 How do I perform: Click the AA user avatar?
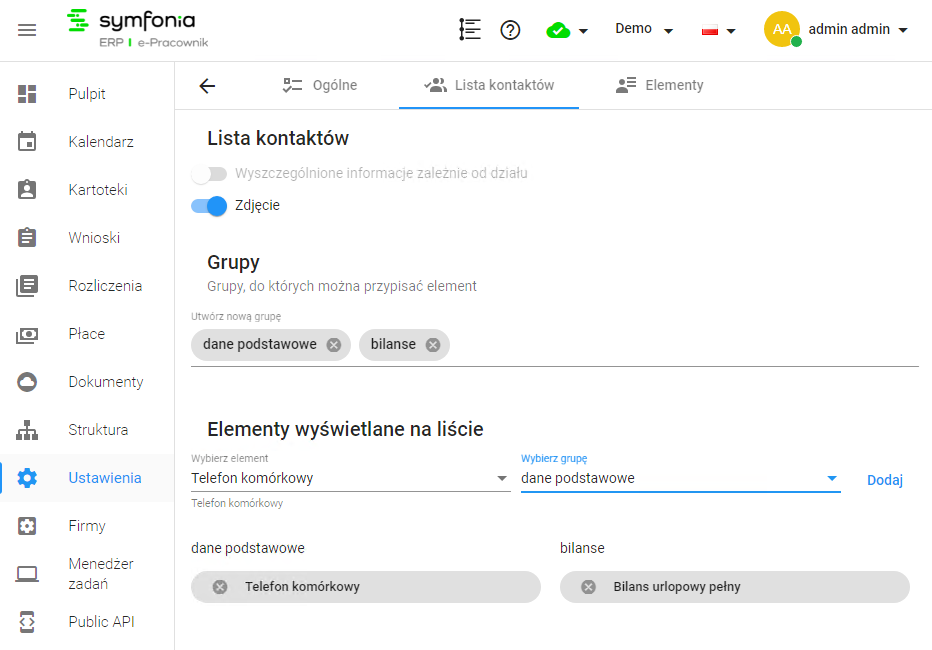coord(782,29)
